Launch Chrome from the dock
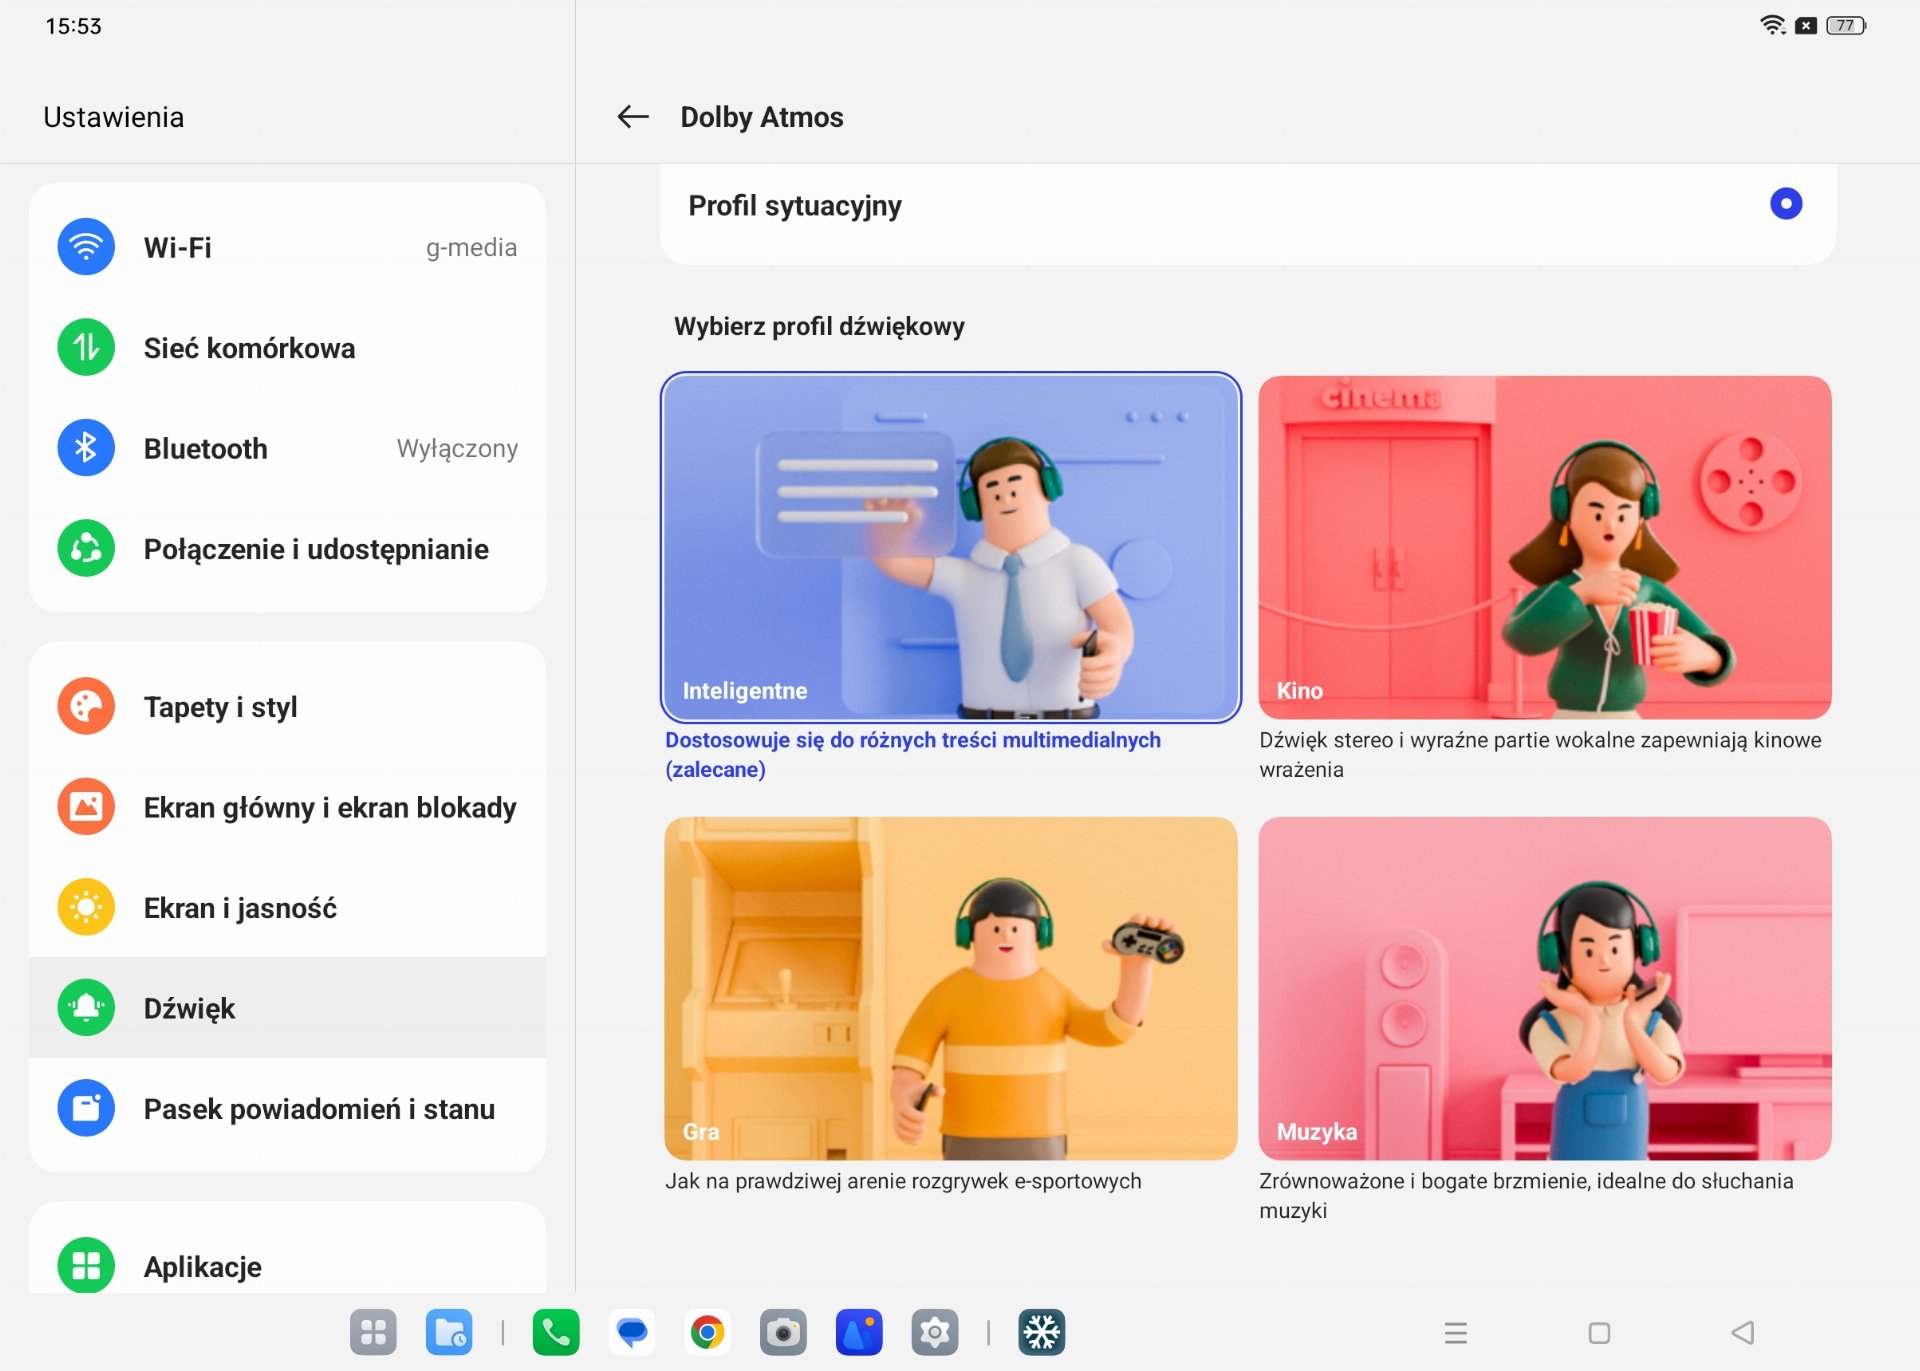This screenshot has width=1920, height=1371. pyautogui.click(x=707, y=1332)
